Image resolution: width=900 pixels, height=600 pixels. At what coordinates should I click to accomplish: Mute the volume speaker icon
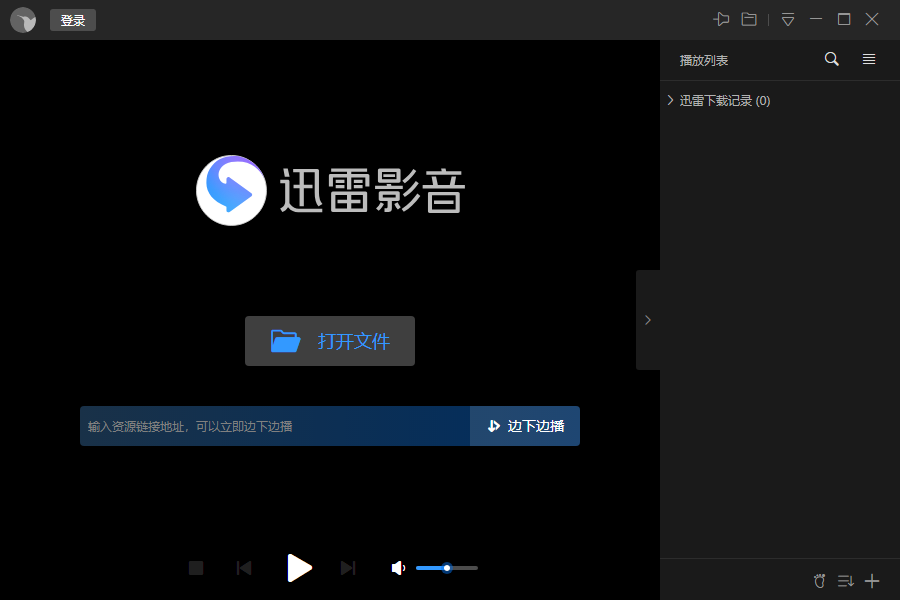[x=397, y=567]
